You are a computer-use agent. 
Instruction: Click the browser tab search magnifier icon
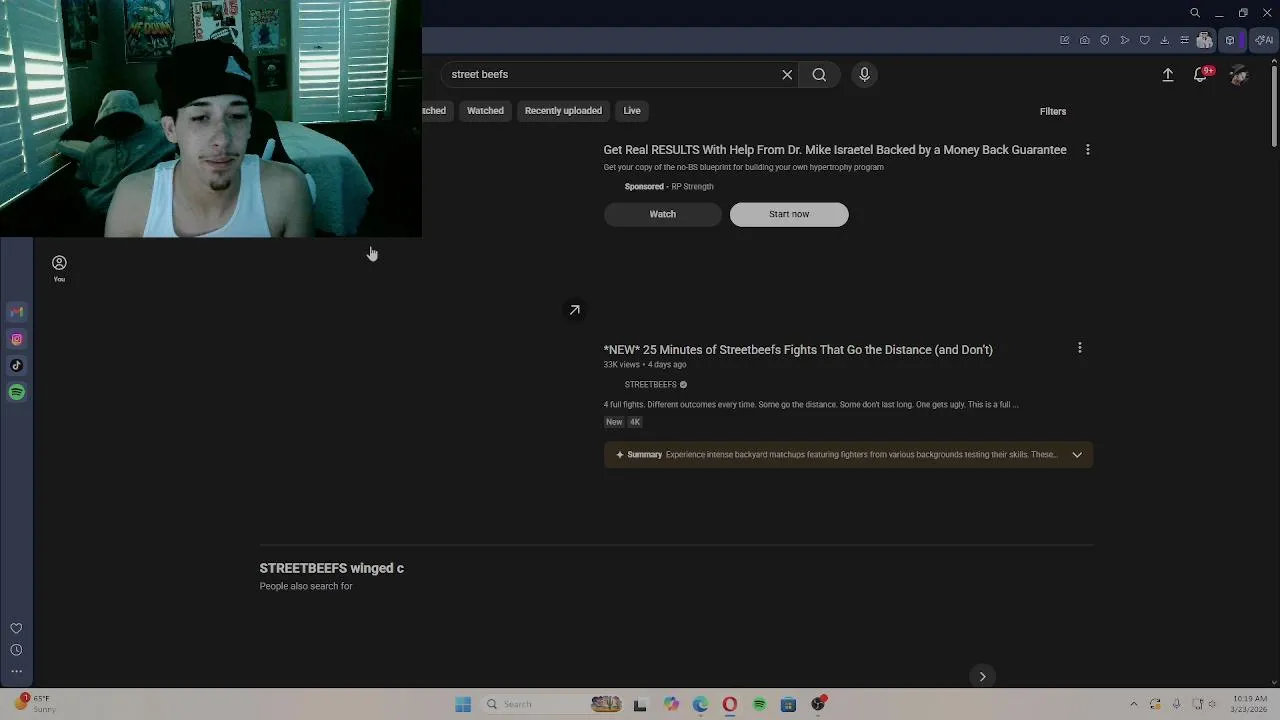(1195, 13)
